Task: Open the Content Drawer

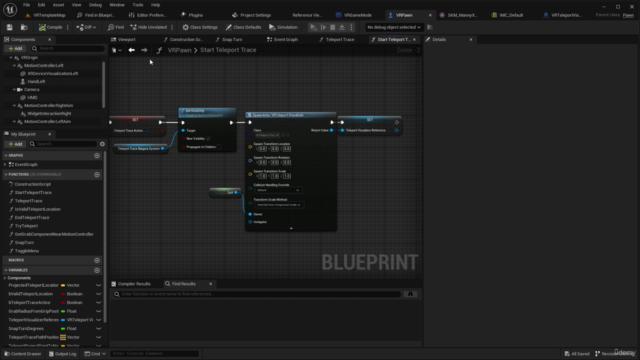Action: tap(23, 354)
